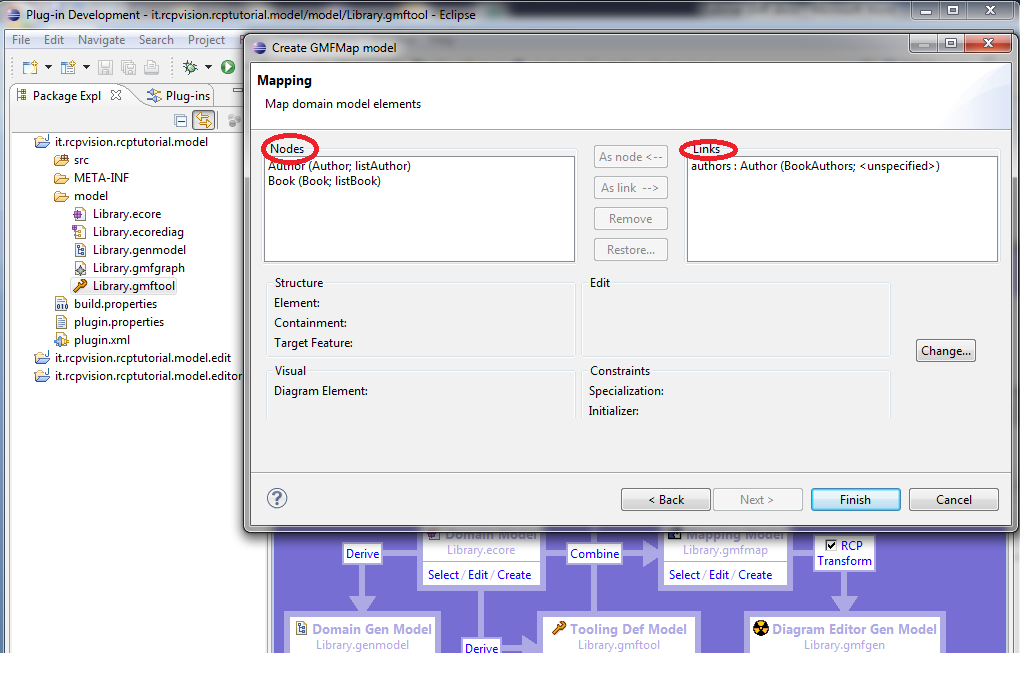The height and width of the screenshot is (681, 1020).
Task: Click the Library.gmftool wrench icon
Action: pos(79,286)
